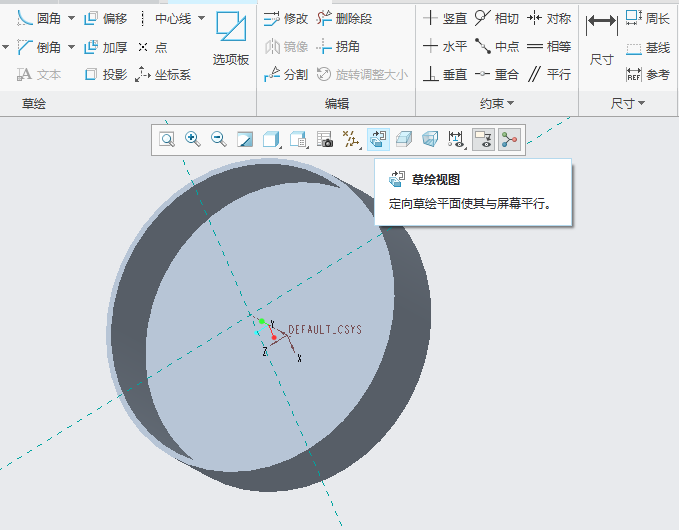Viewport: 679px width, 530px height.
Task: Apply the 相切 (Tangent) constraint
Action: pos(497,18)
